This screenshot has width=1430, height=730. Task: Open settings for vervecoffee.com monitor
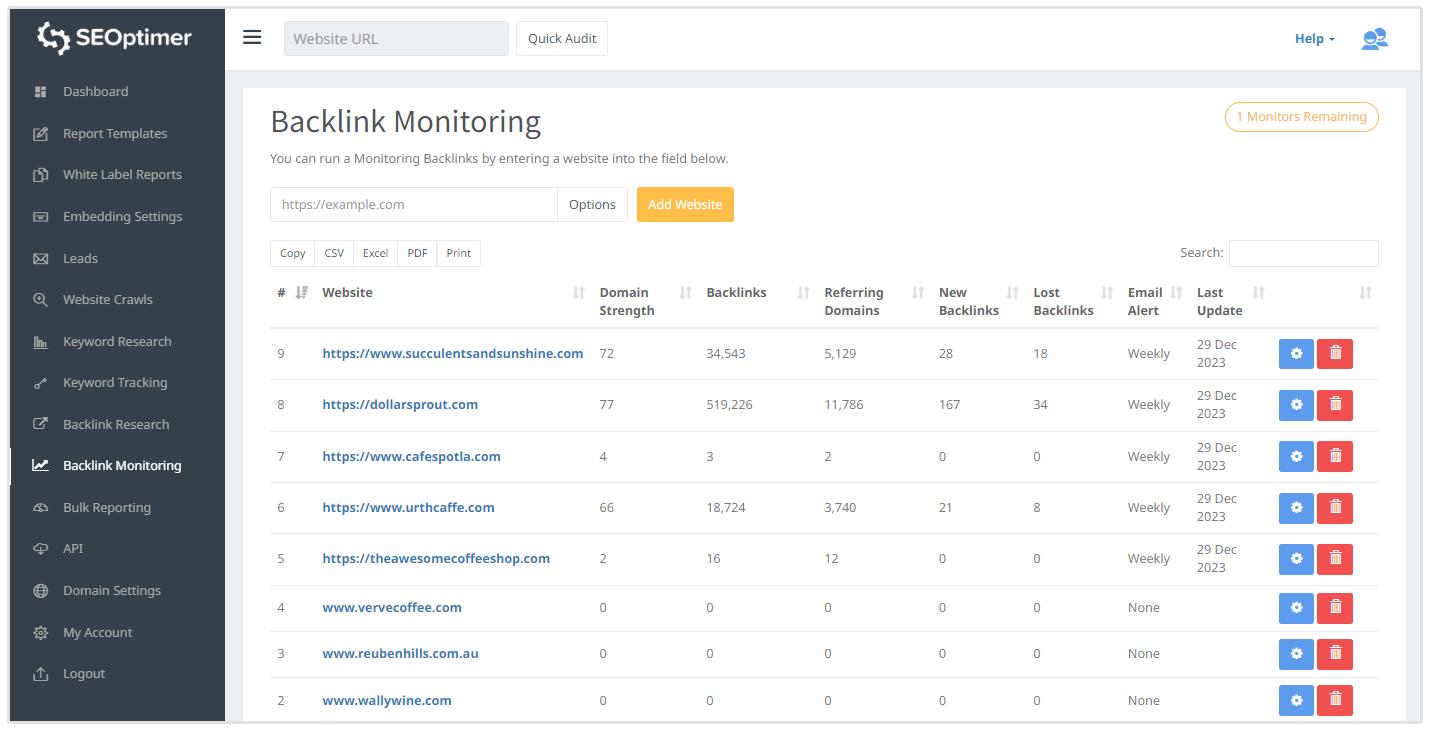pyautogui.click(x=1296, y=608)
